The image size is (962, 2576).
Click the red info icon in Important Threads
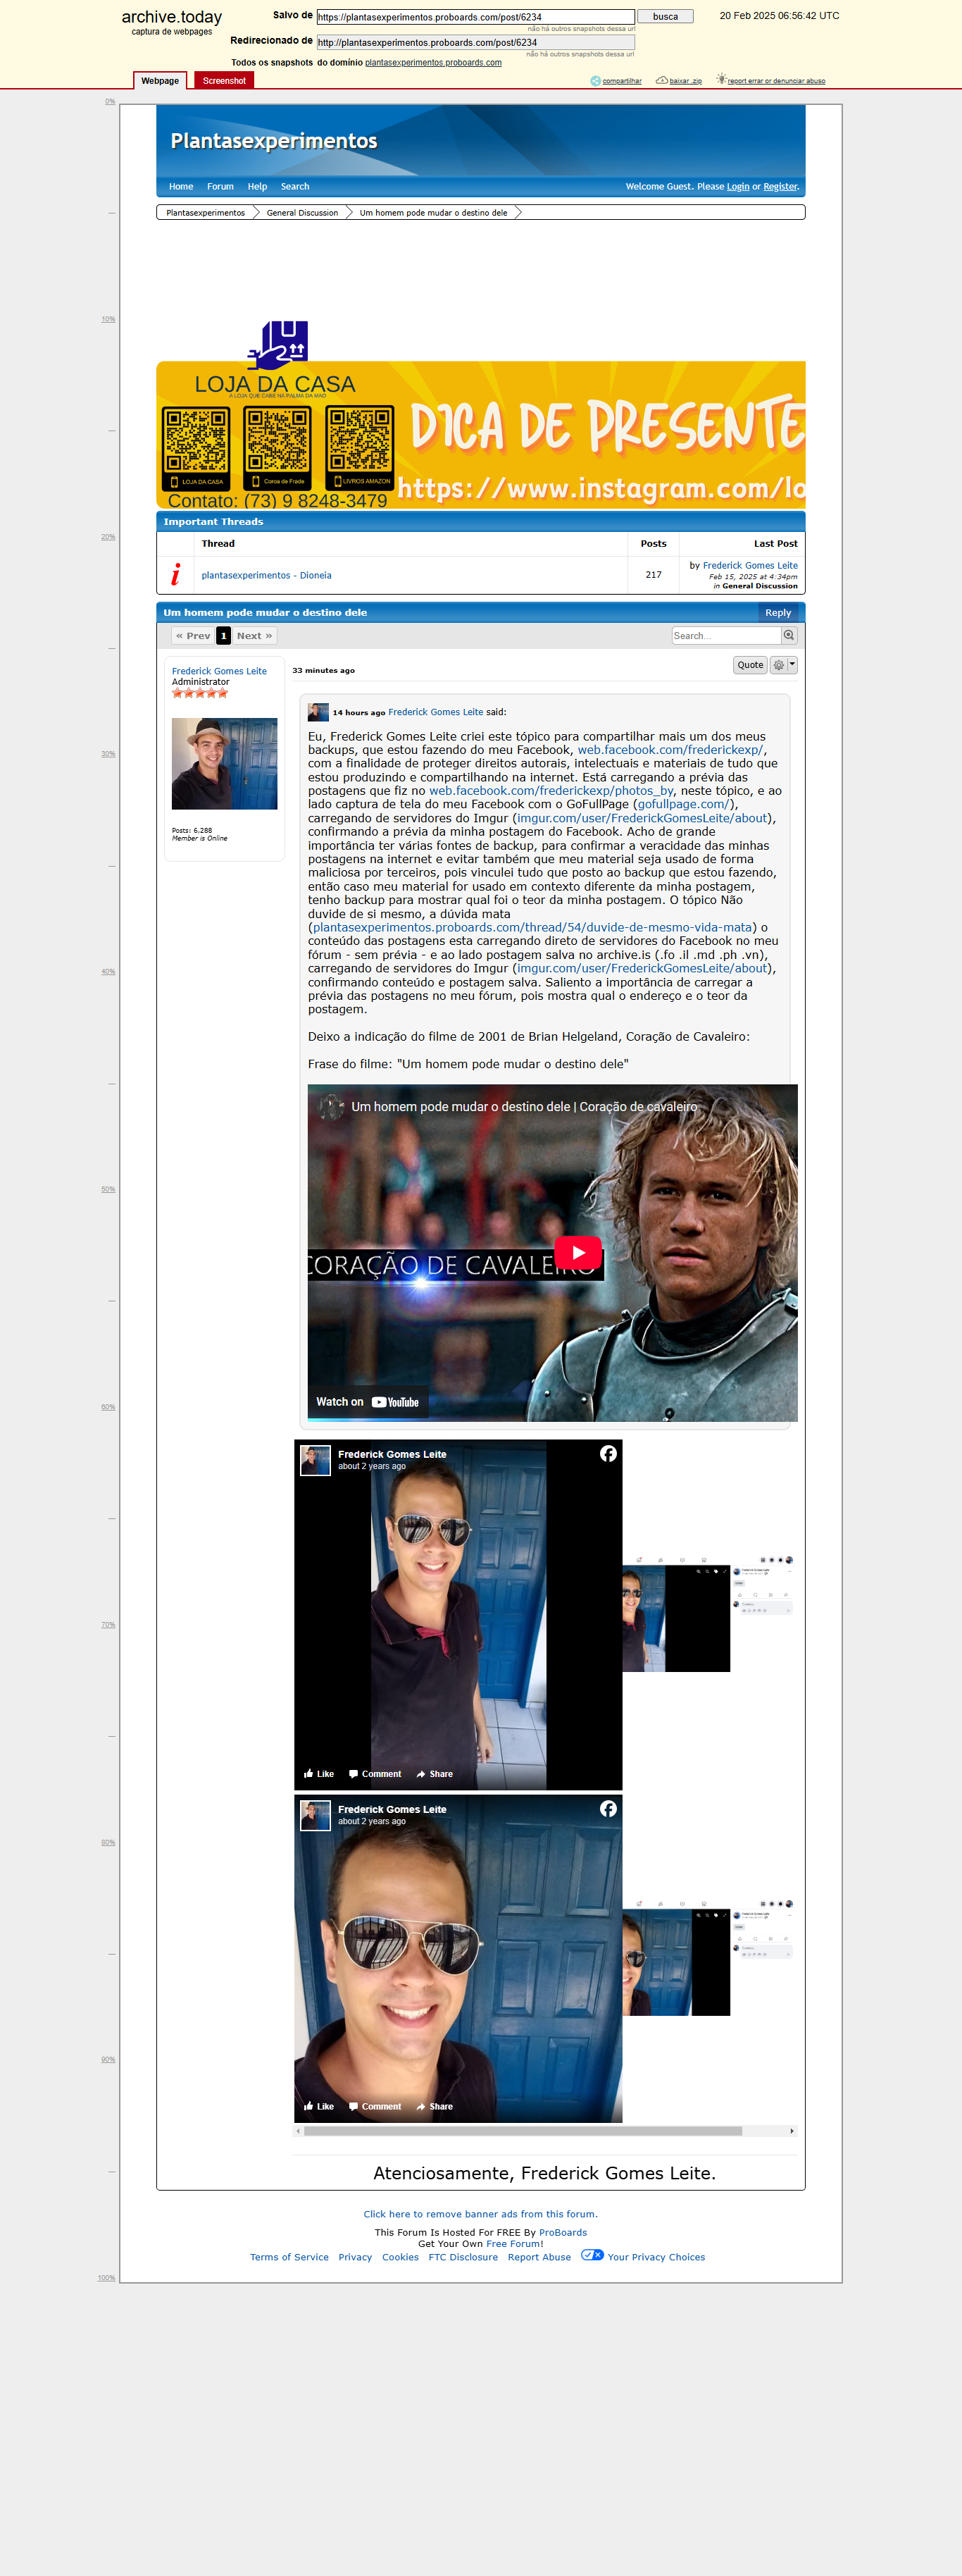[x=175, y=574]
